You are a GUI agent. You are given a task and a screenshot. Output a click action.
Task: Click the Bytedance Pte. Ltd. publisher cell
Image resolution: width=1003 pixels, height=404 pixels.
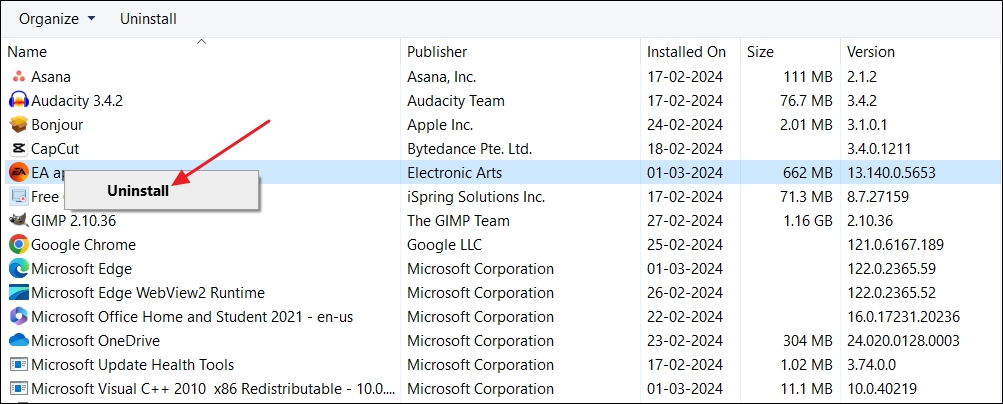coord(470,149)
